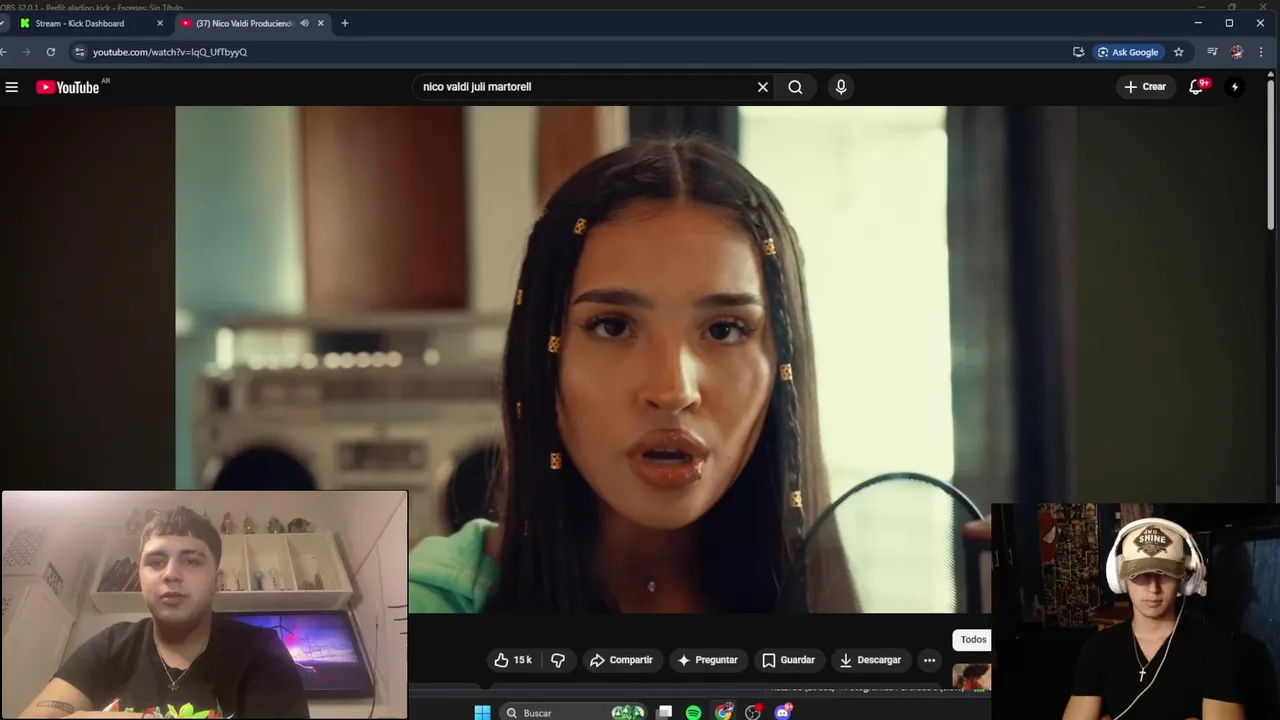Click the Ask Google lens button

click(x=1128, y=52)
